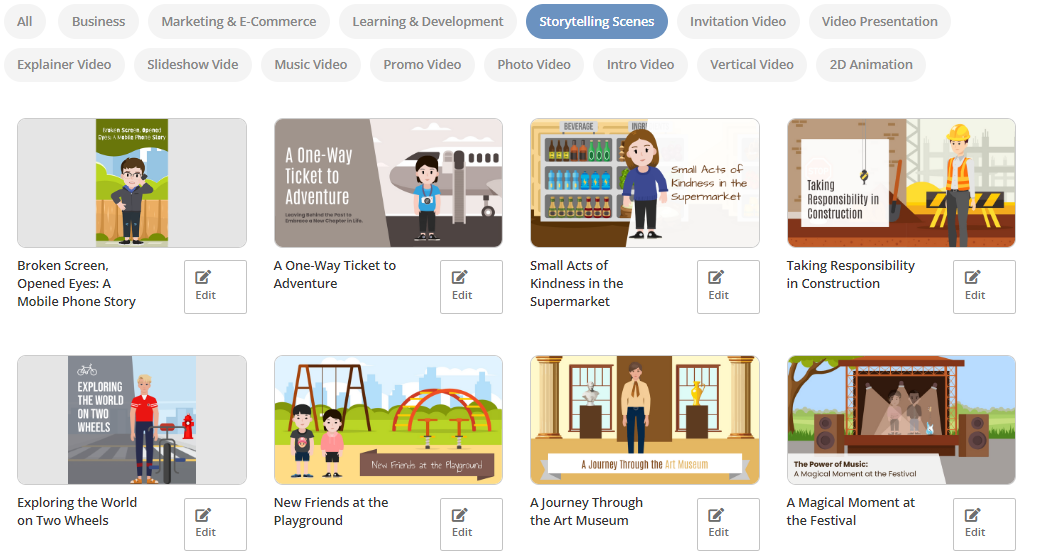Viewport: 1038px width, 560px height.
Task: Choose Marketing & E-Commerce category
Action: [239, 21]
